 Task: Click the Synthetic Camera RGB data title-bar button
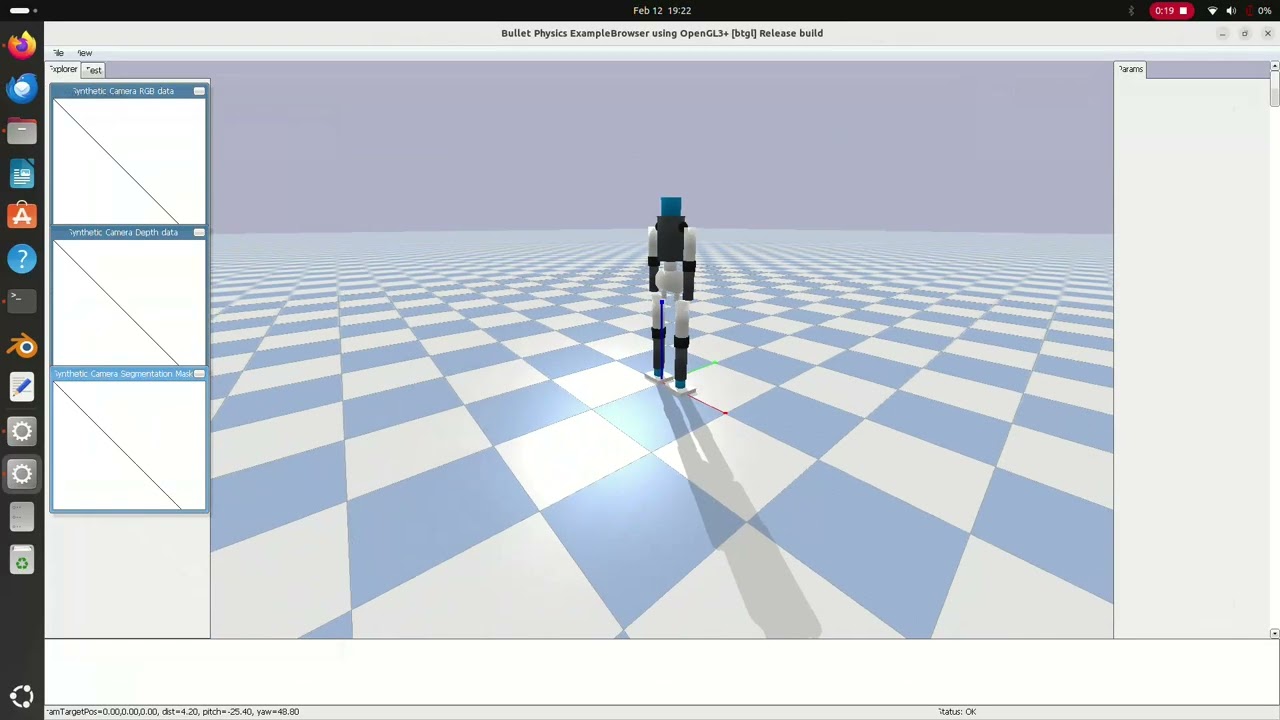coord(199,91)
